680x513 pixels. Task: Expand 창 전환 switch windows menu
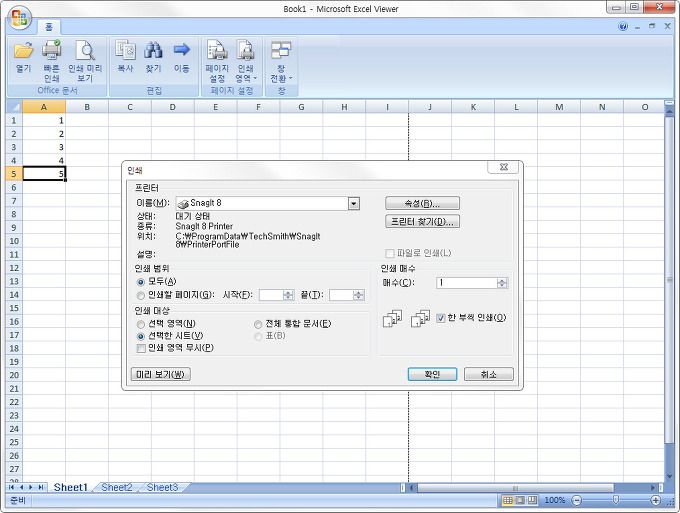pos(281,61)
